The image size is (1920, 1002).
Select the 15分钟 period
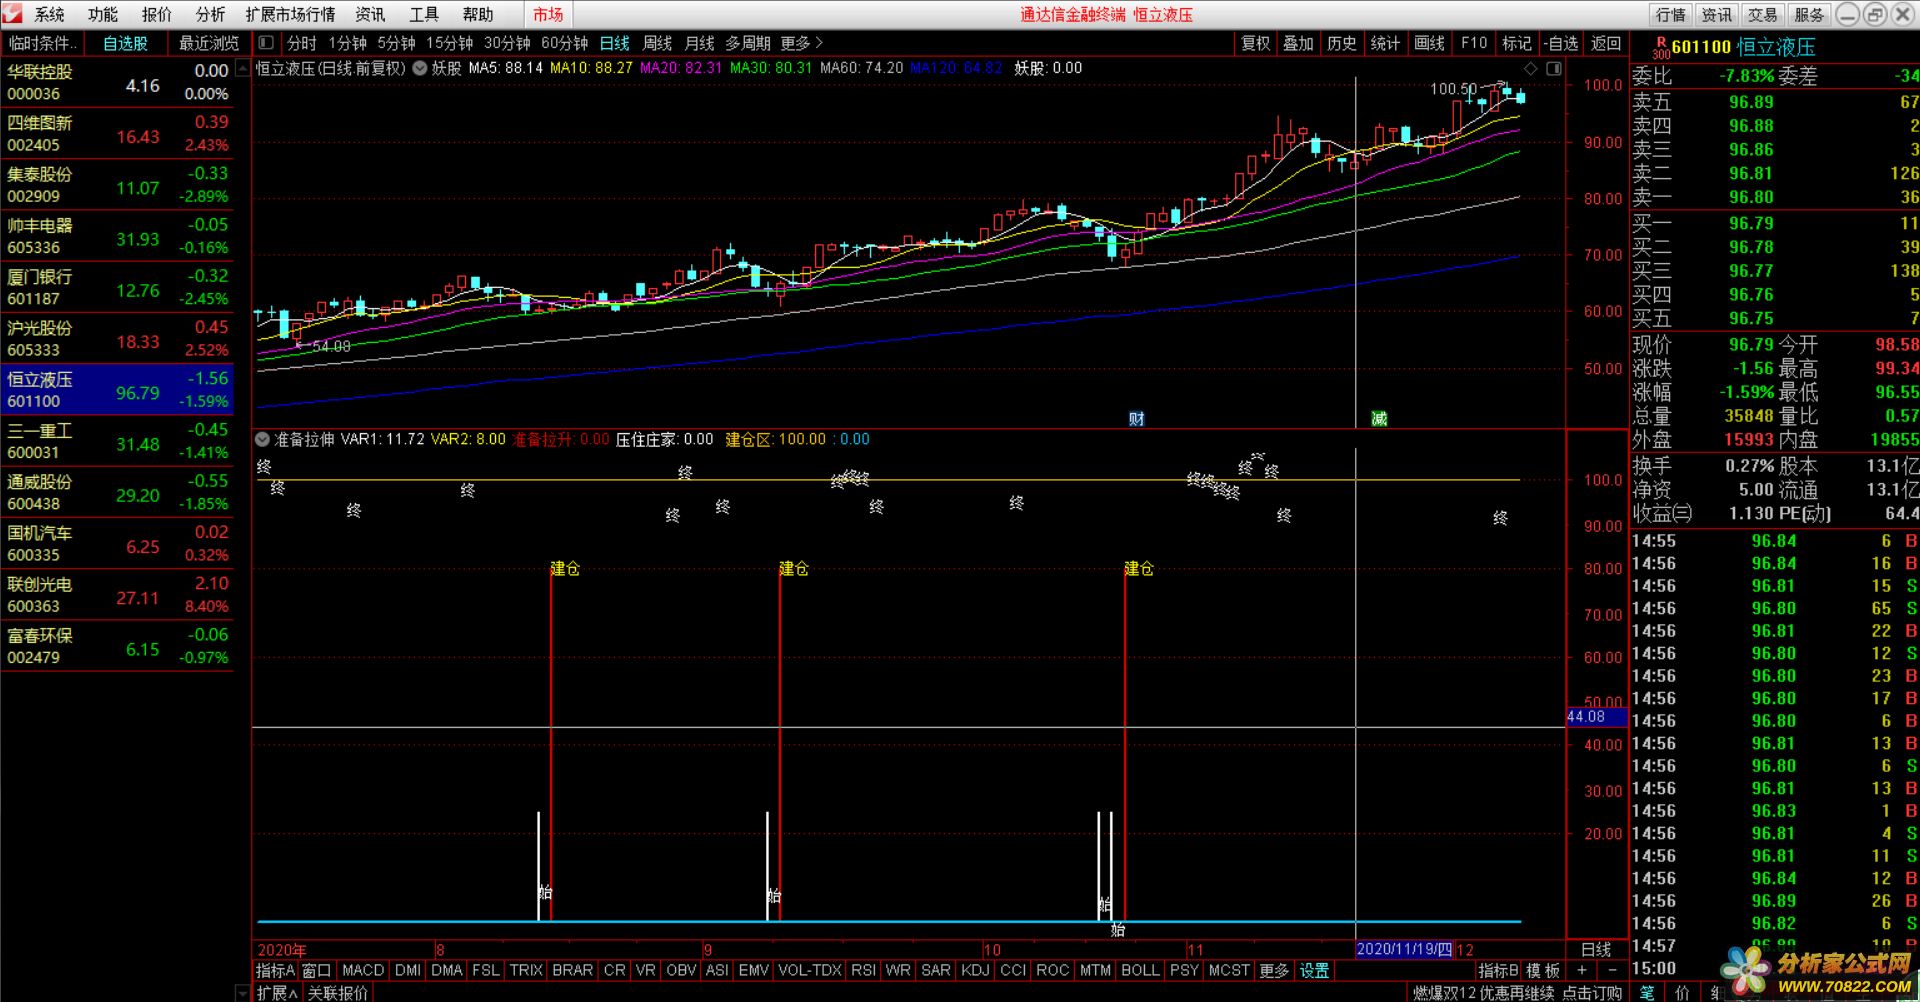(449, 43)
